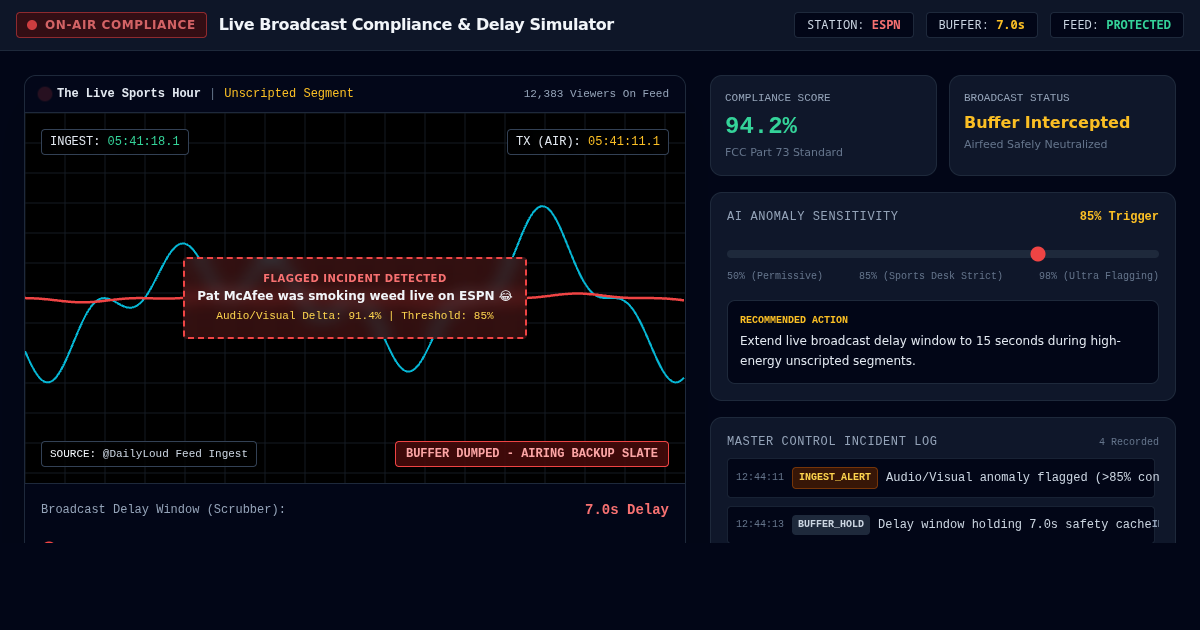The width and height of the screenshot is (1200, 630).
Task: Click the BUFFER DUMPED - AIRING BACKUP SLATE banner
Action: 532,454
